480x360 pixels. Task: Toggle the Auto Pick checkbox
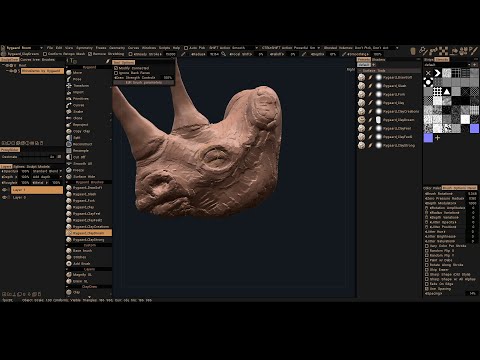click(186, 48)
